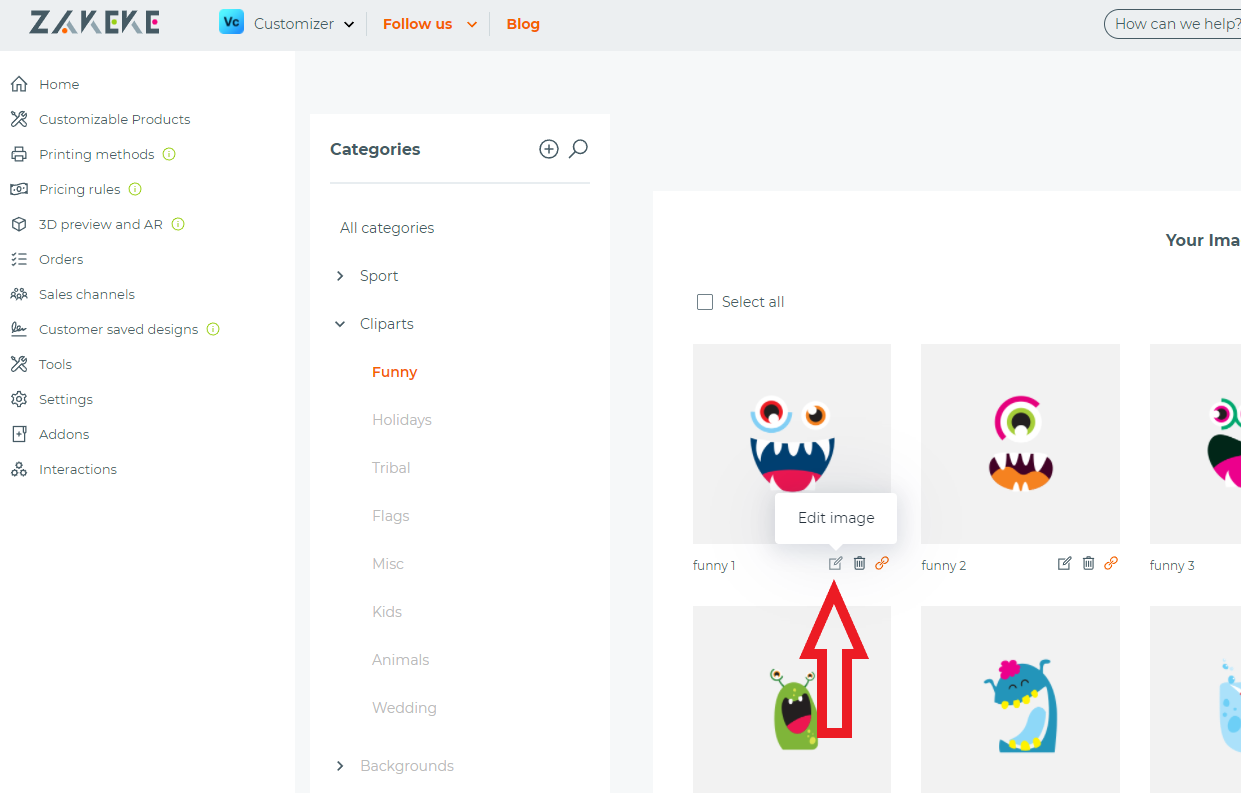Delete funny 1 with trash icon

(x=859, y=564)
